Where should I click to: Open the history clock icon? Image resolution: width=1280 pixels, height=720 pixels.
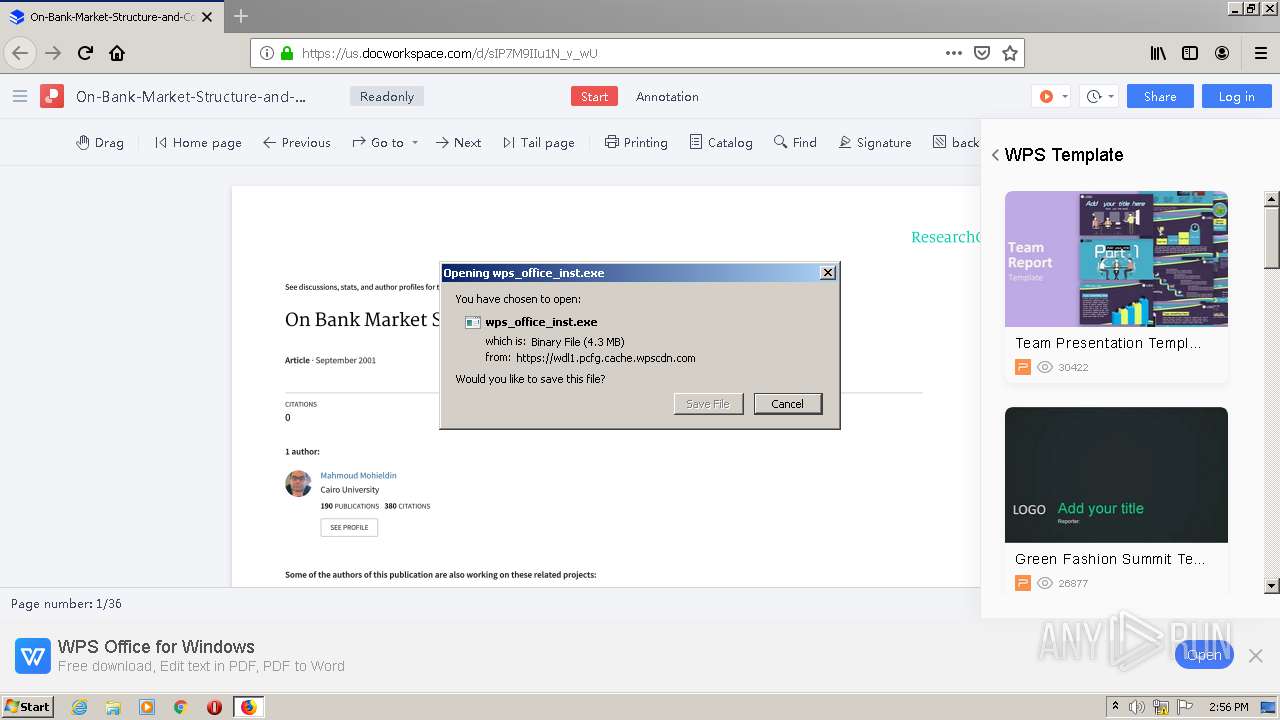coord(1094,96)
